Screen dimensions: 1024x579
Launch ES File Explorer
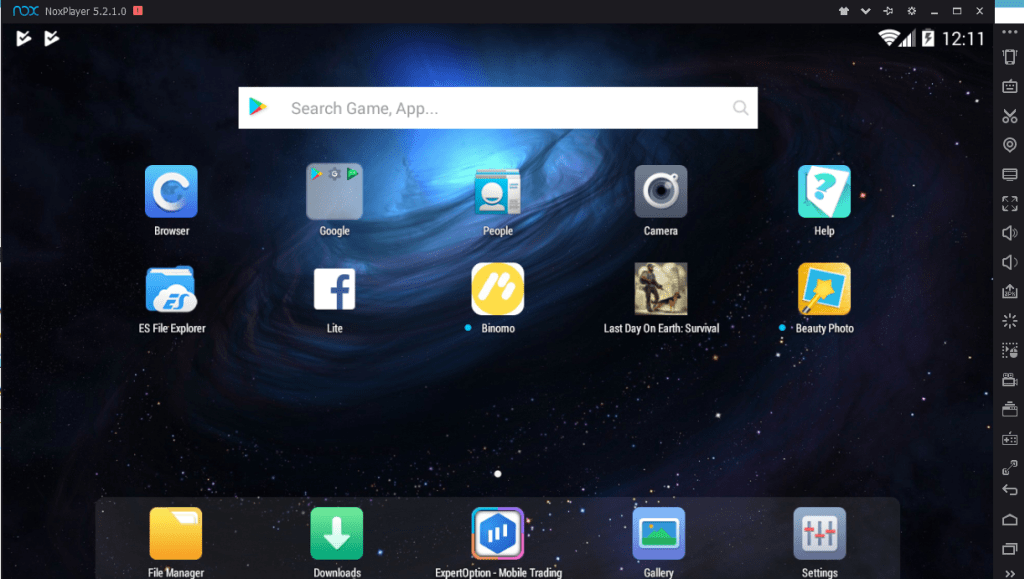171,289
